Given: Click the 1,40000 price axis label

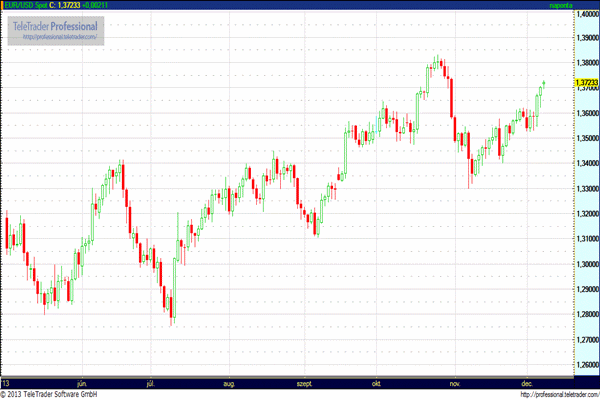Looking at the screenshot, I should [x=587, y=14].
